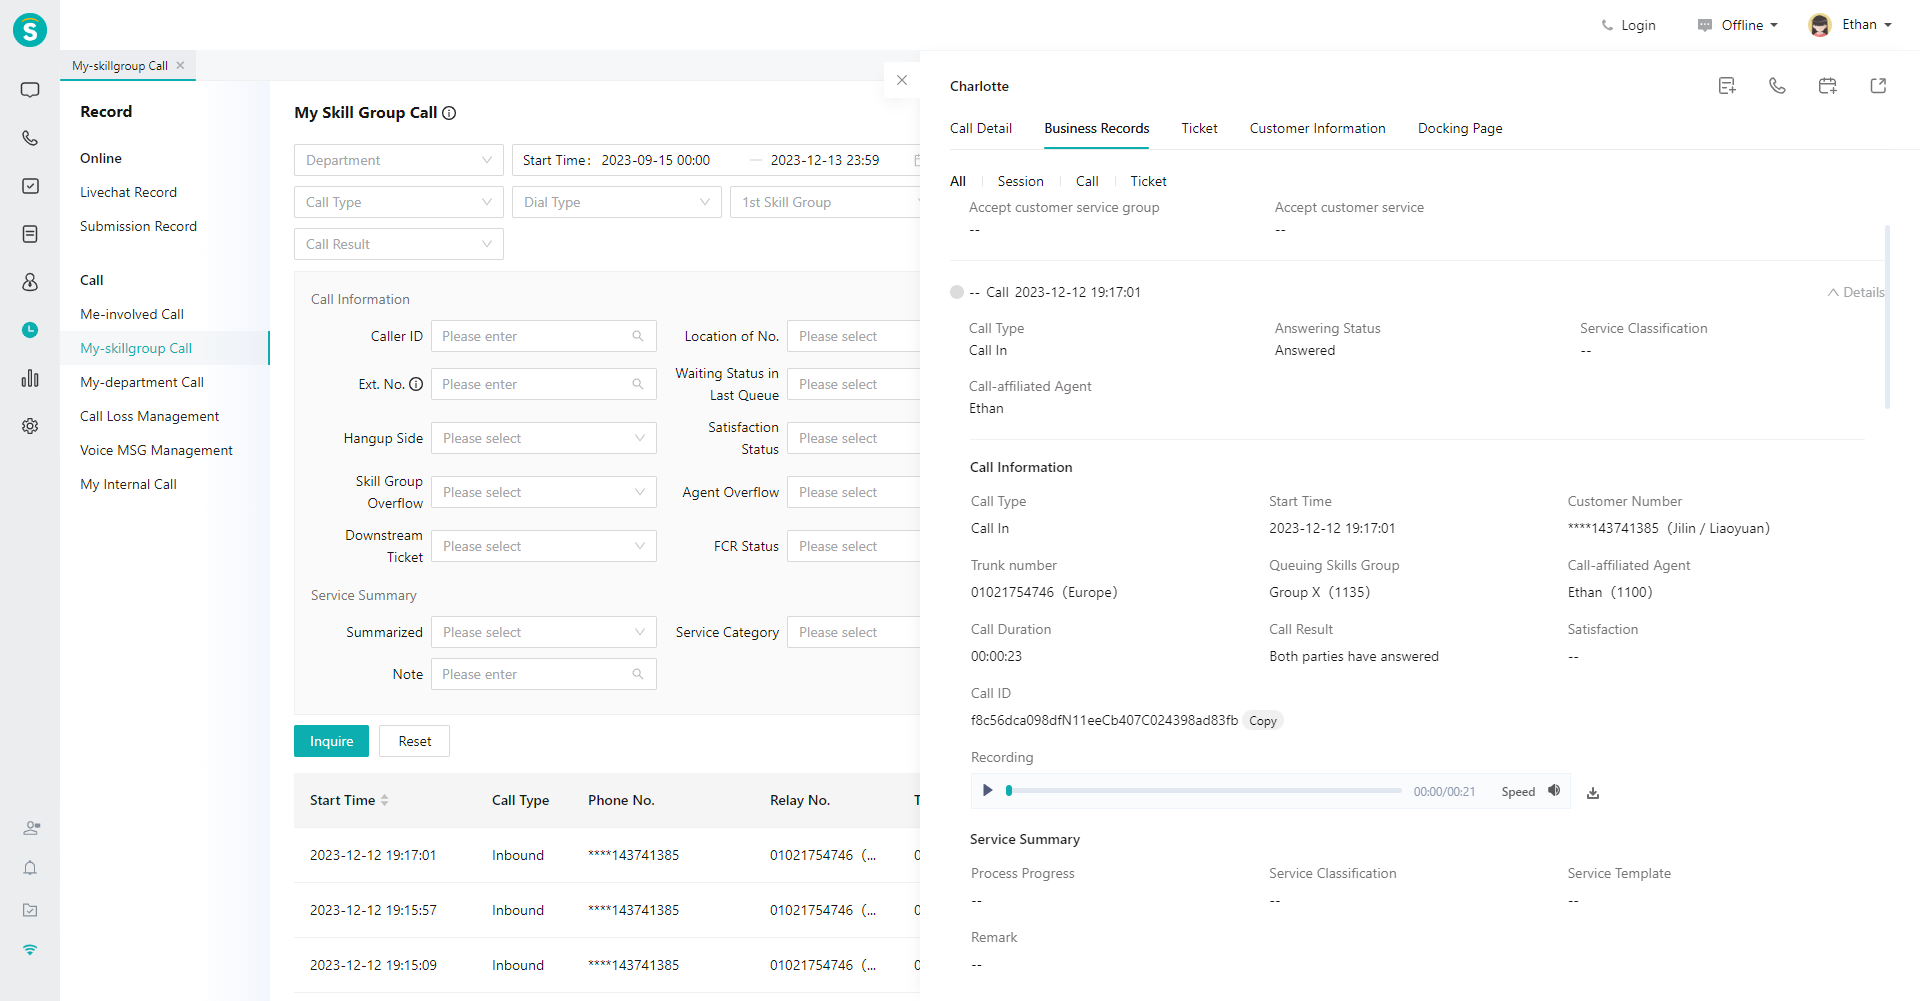Click the S logo at top left

30,30
